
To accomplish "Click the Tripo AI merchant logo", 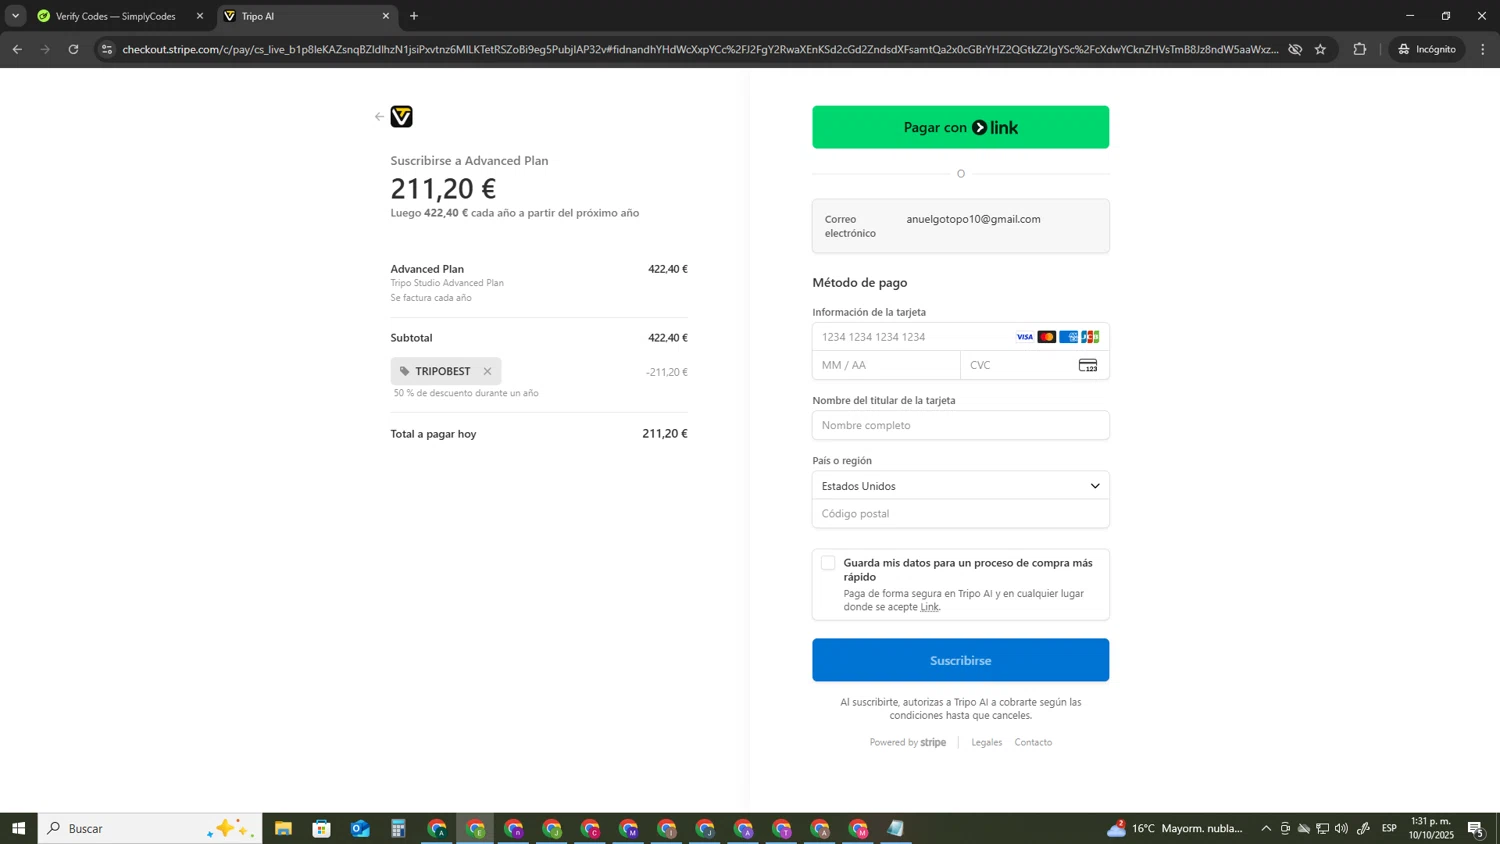I will 401,117.
